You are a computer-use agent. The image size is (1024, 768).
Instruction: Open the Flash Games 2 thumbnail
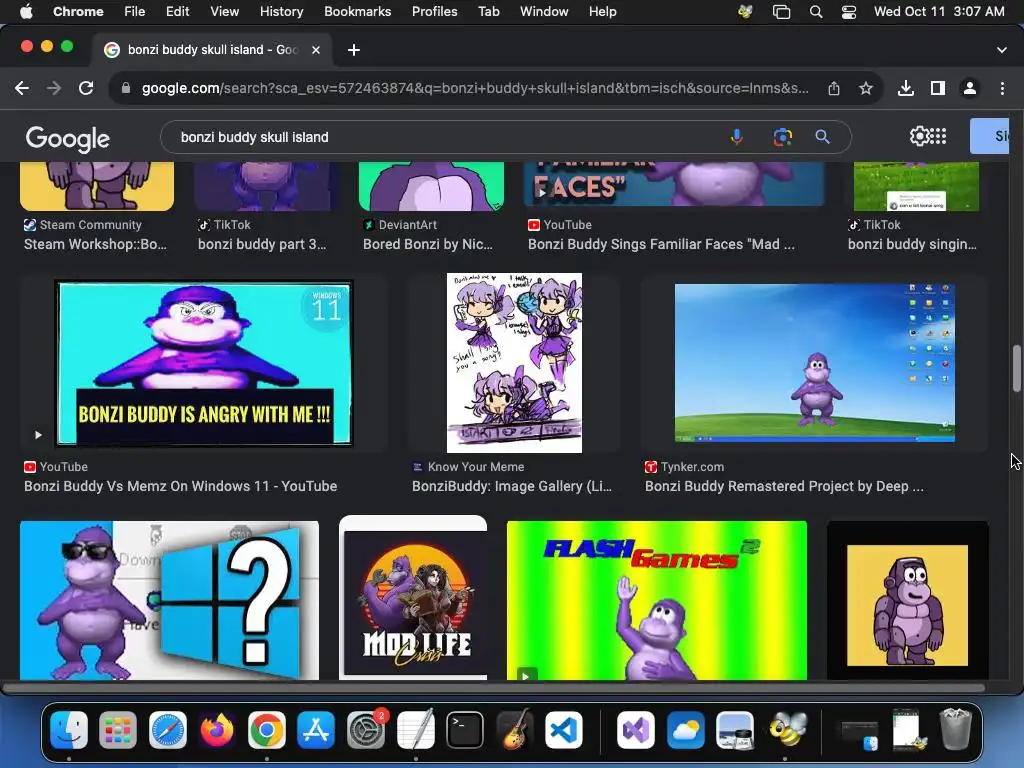(656, 600)
